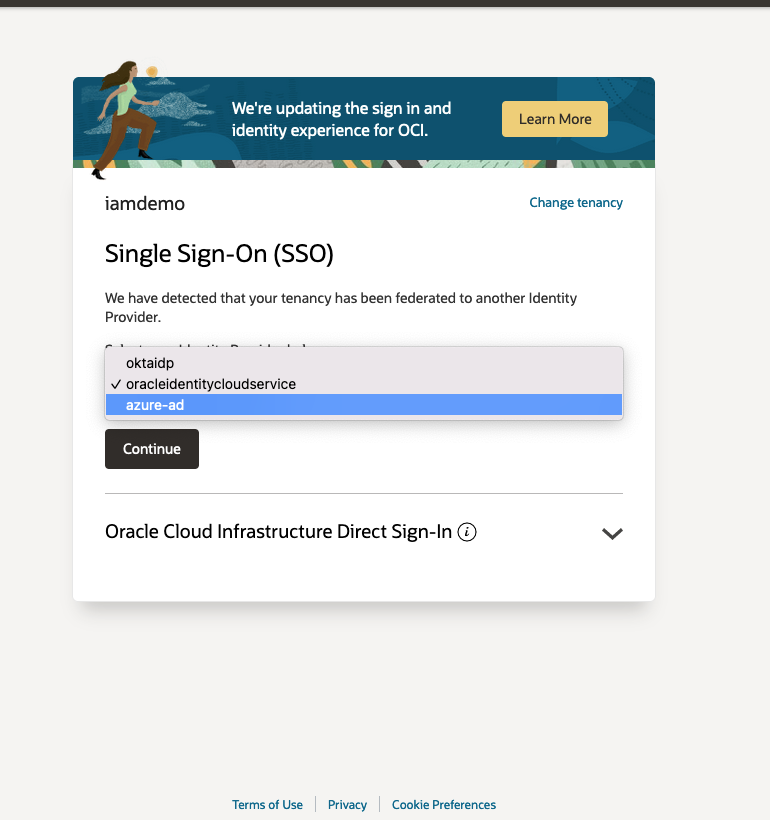Open the identity provider selection dropdown
Image resolution: width=770 pixels, height=820 pixels.
click(364, 383)
